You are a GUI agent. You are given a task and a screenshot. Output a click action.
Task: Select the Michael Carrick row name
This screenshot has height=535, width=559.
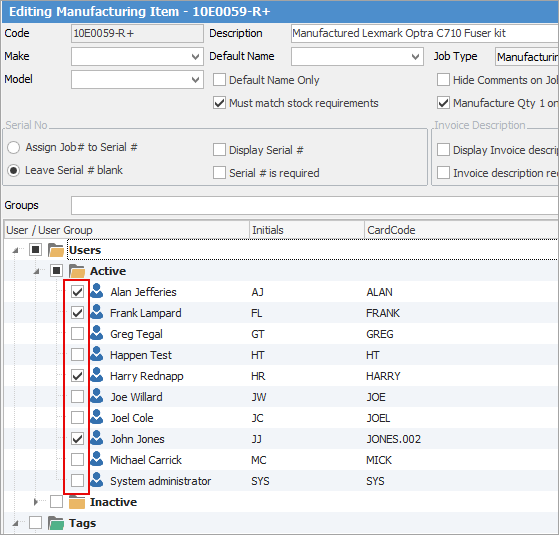coord(146,460)
